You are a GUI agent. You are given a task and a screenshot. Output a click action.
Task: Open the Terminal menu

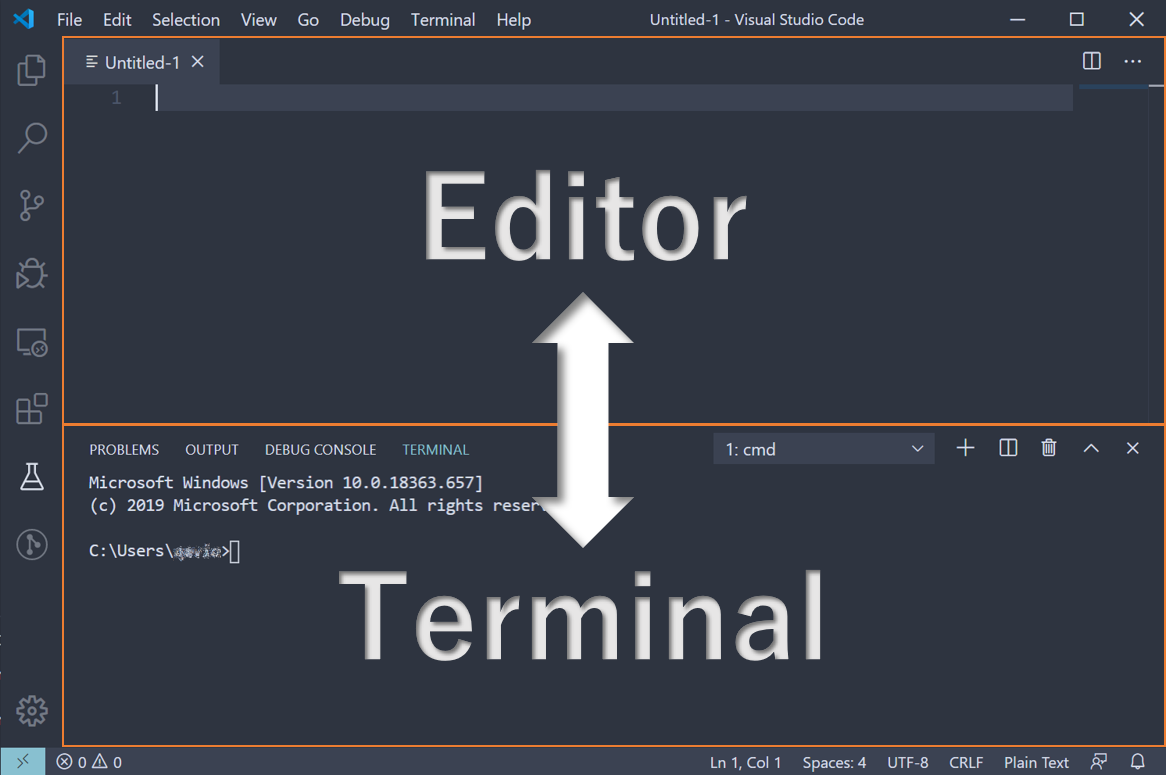(443, 20)
